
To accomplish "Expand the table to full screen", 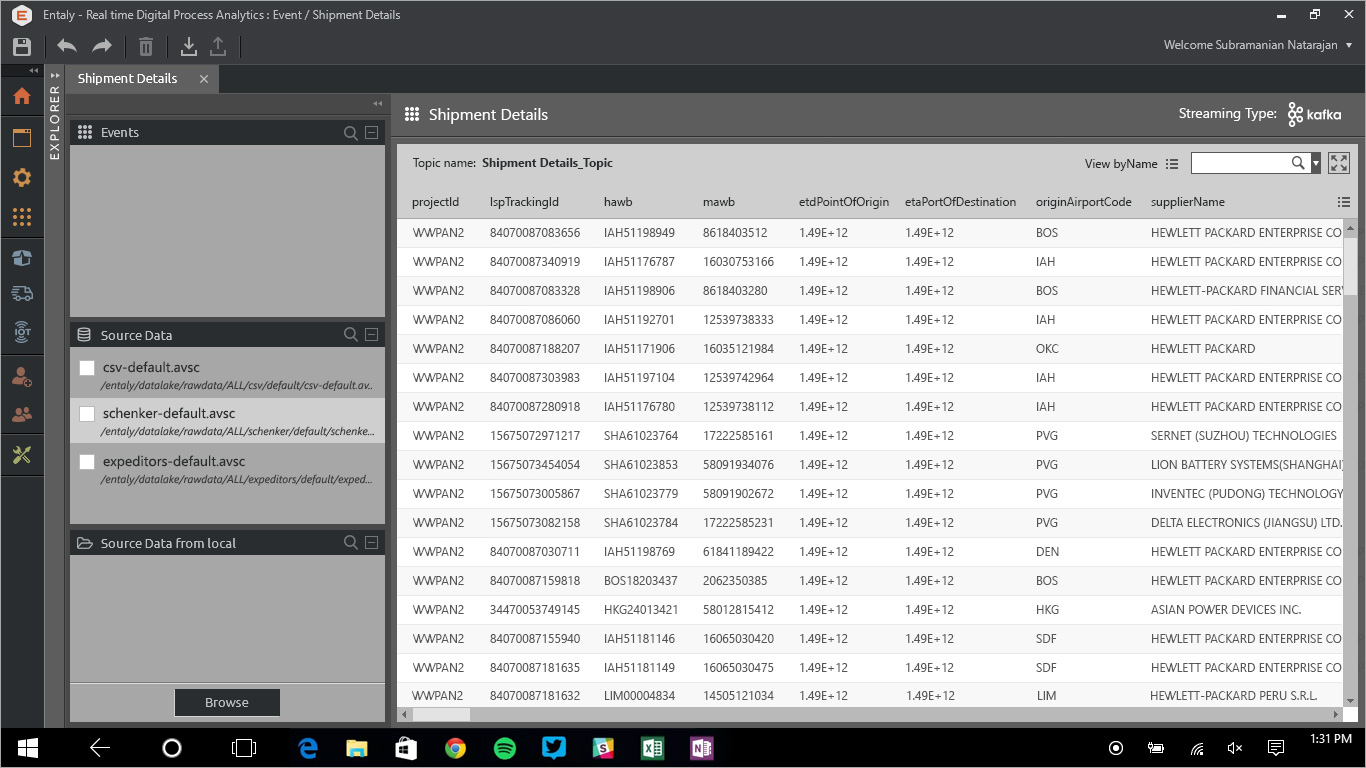I will [1339, 163].
